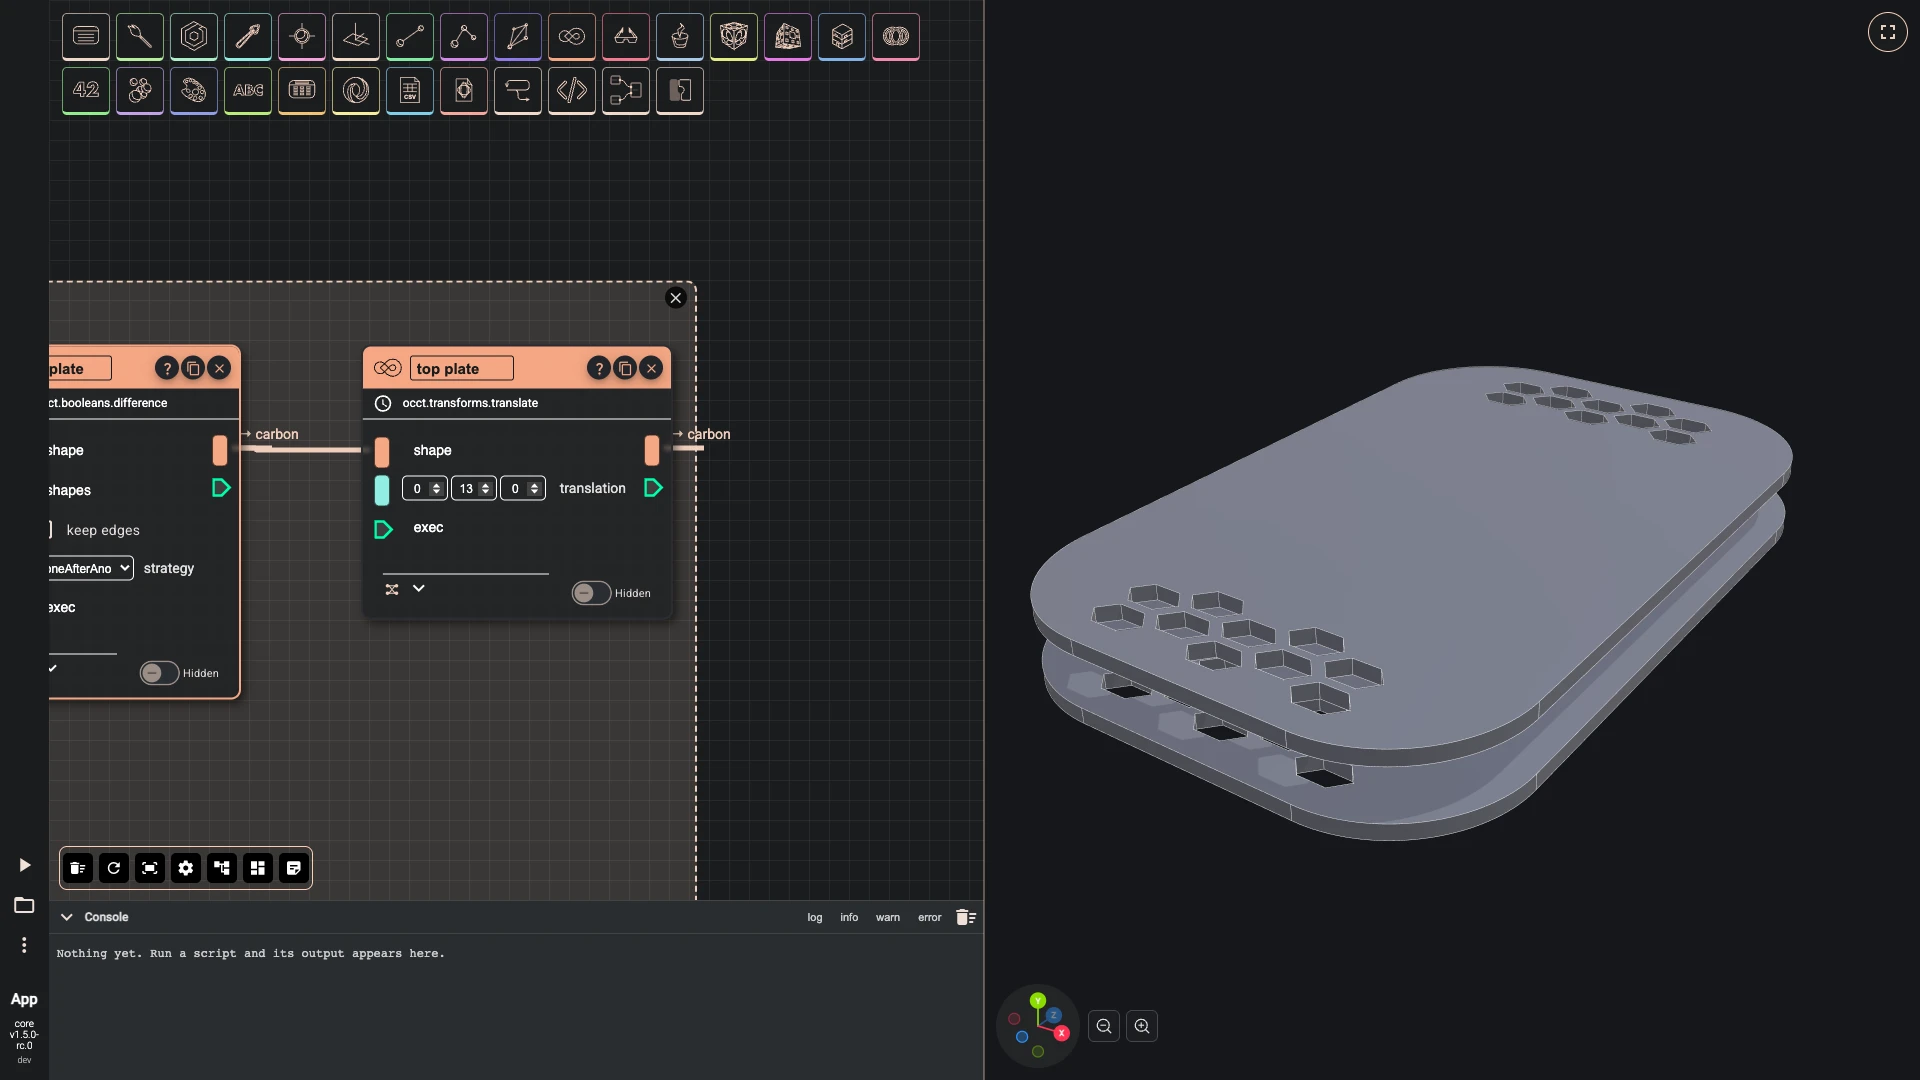Filter console by warn
Viewport: 1920px width, 1080px height.
[x=888, y=918]
